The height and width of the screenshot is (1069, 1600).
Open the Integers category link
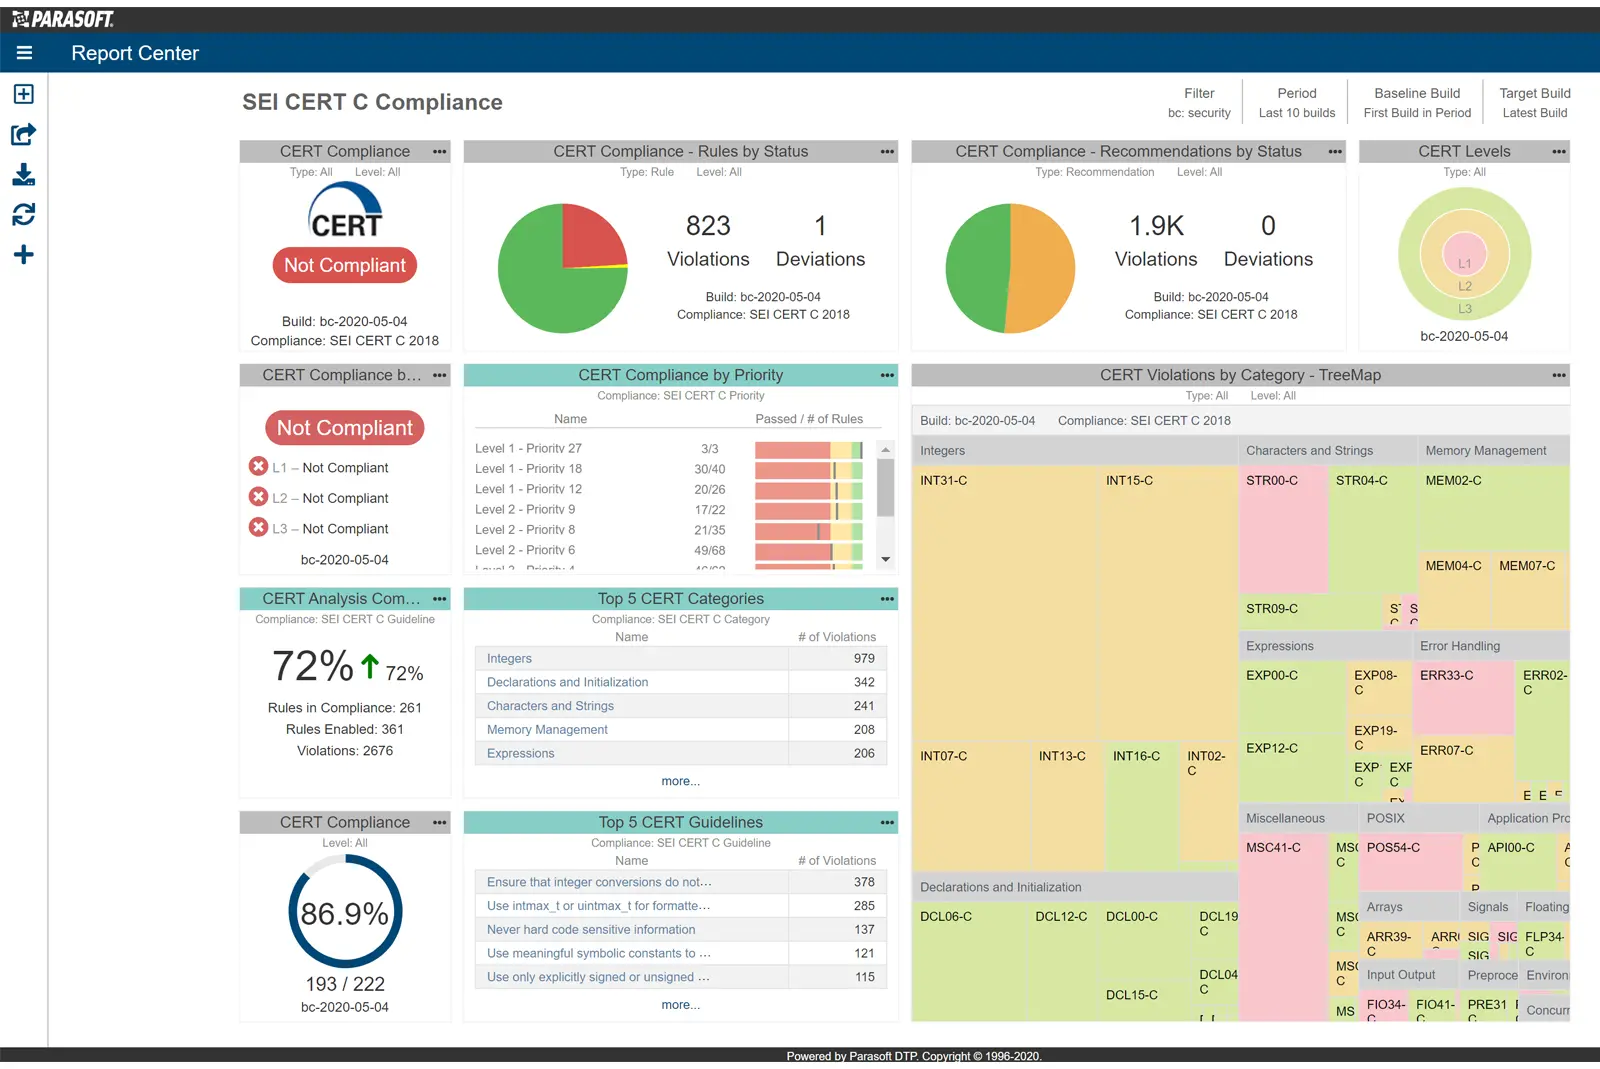[x=509, y=658]
